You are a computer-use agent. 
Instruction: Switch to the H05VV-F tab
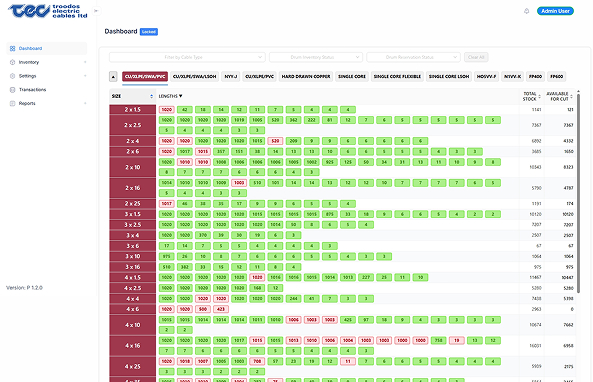click(486, 76)
